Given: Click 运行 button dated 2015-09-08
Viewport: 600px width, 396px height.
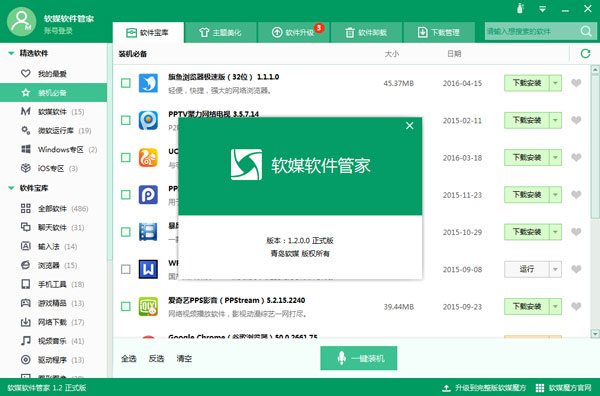Looking at the screenshot, I should (527, 269).
